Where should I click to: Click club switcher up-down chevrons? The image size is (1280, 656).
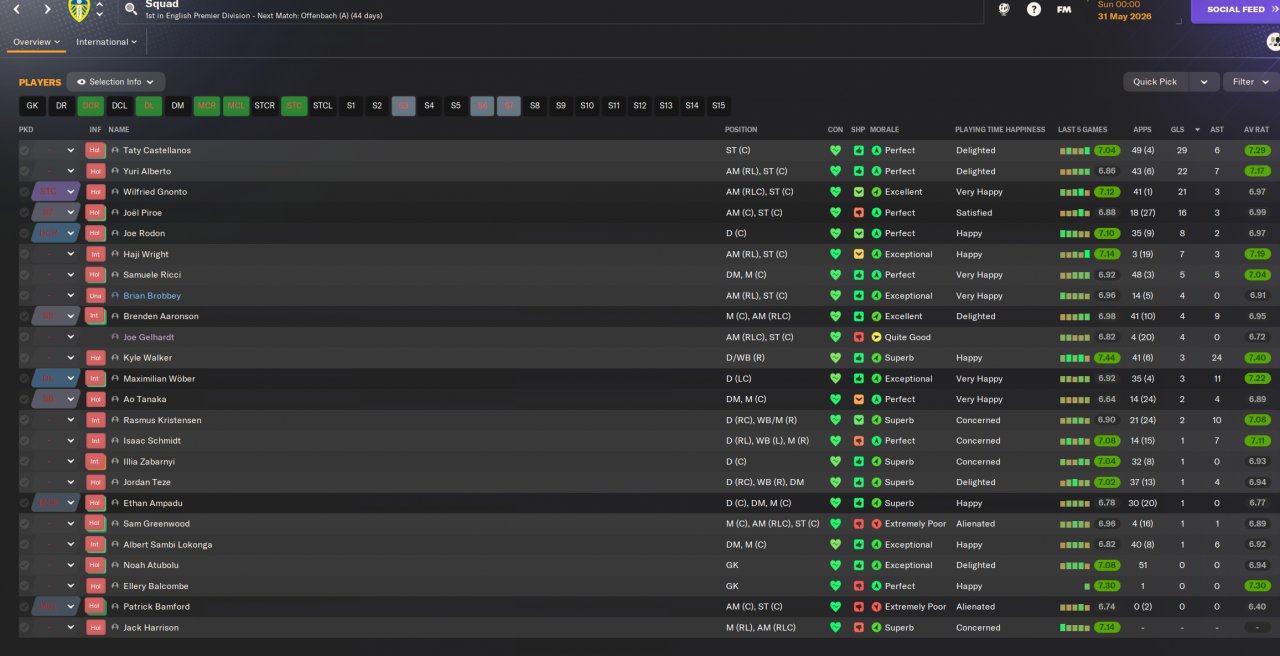(x=99, y=10)
